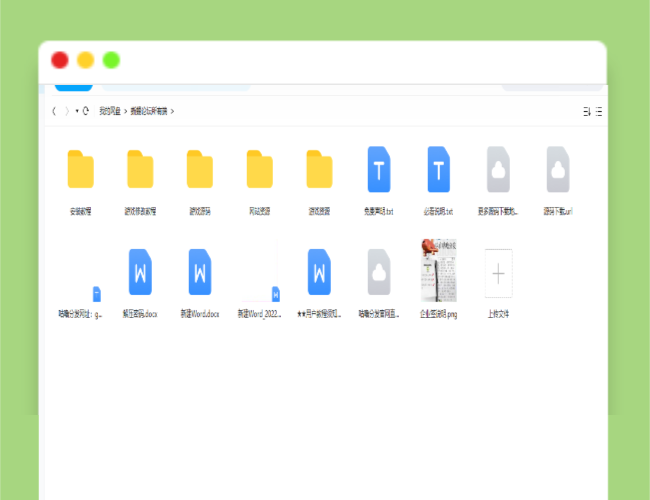This screenshot has height=500, width=650.
Task: Open the 游戏修改教程 folder icon
Action: click(140, 169)
